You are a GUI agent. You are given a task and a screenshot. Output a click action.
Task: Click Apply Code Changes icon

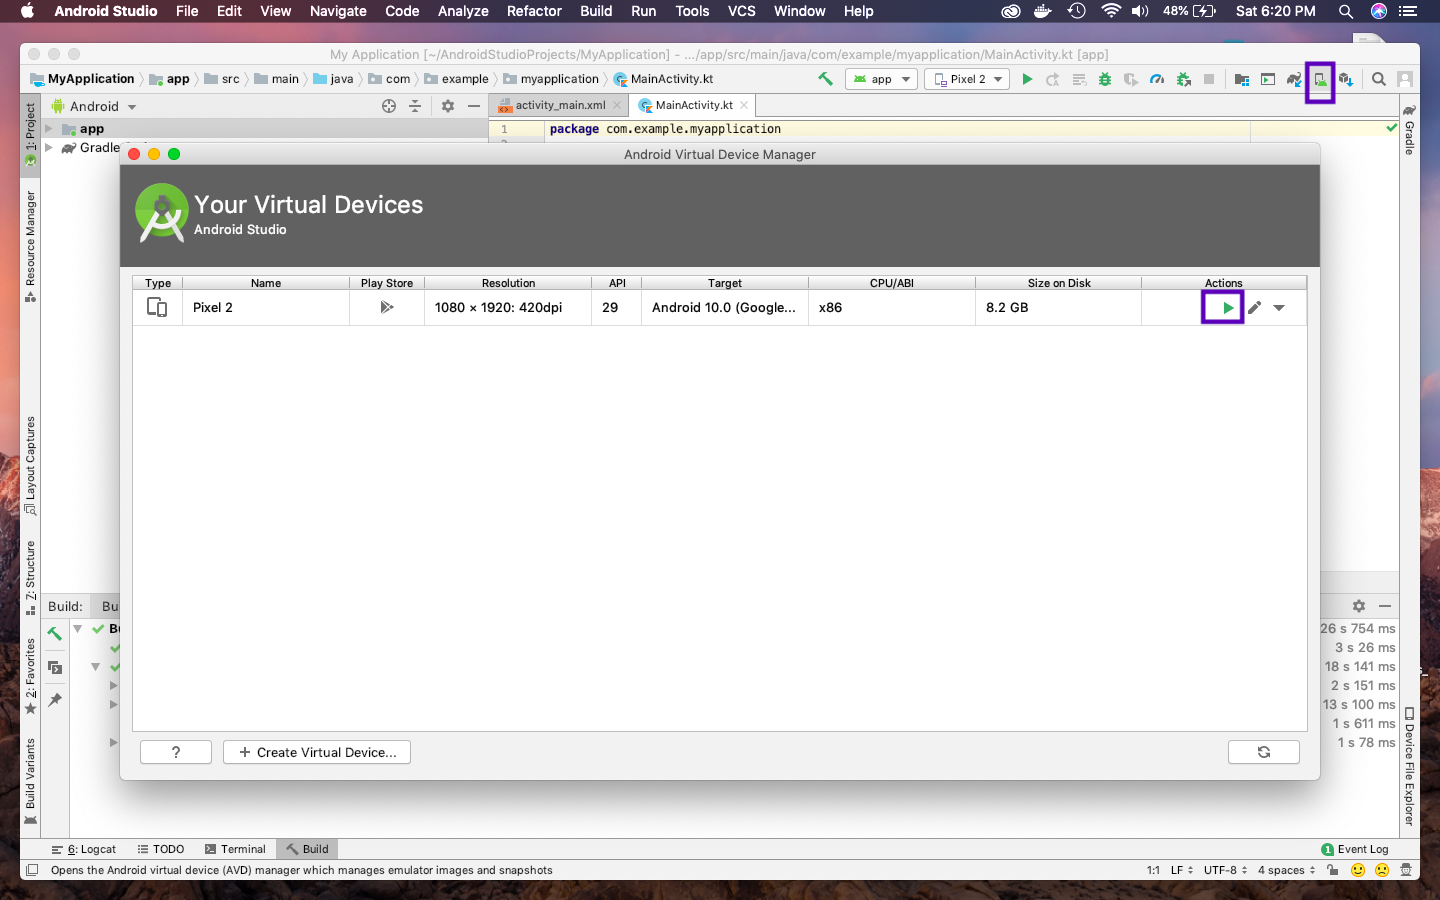(1079, 79)
